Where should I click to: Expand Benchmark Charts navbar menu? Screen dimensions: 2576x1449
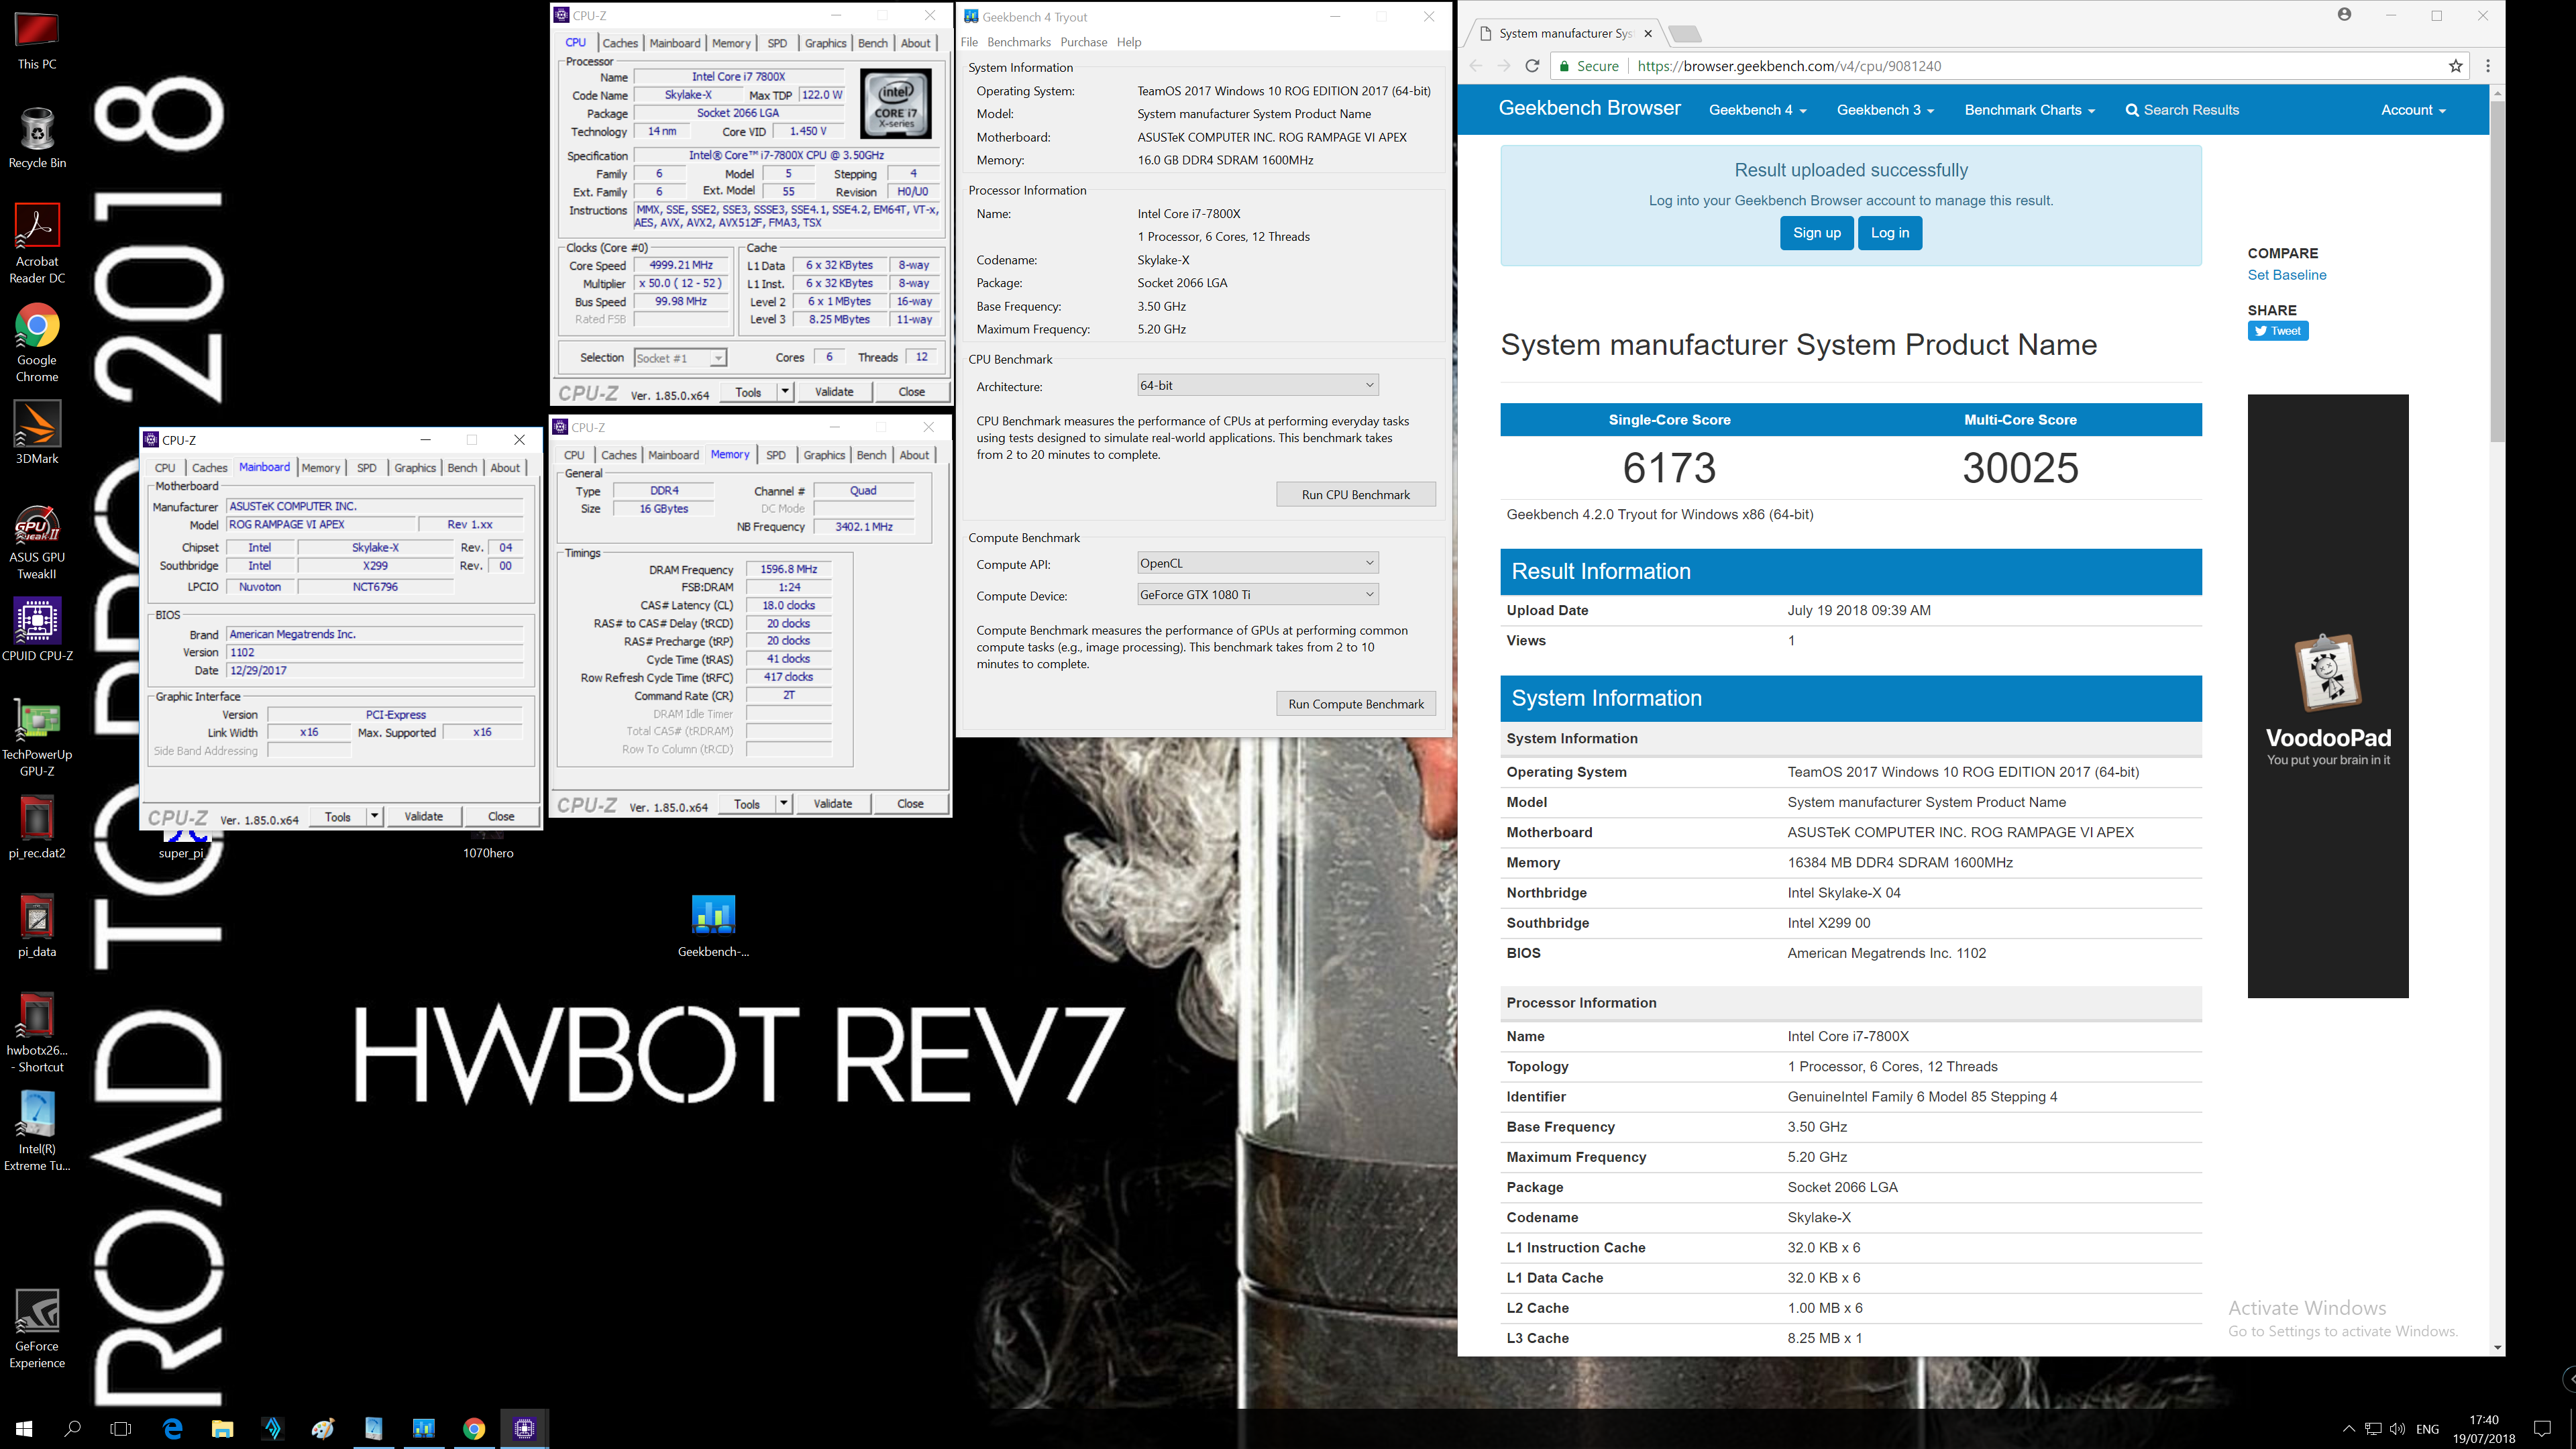(2029, 110)
